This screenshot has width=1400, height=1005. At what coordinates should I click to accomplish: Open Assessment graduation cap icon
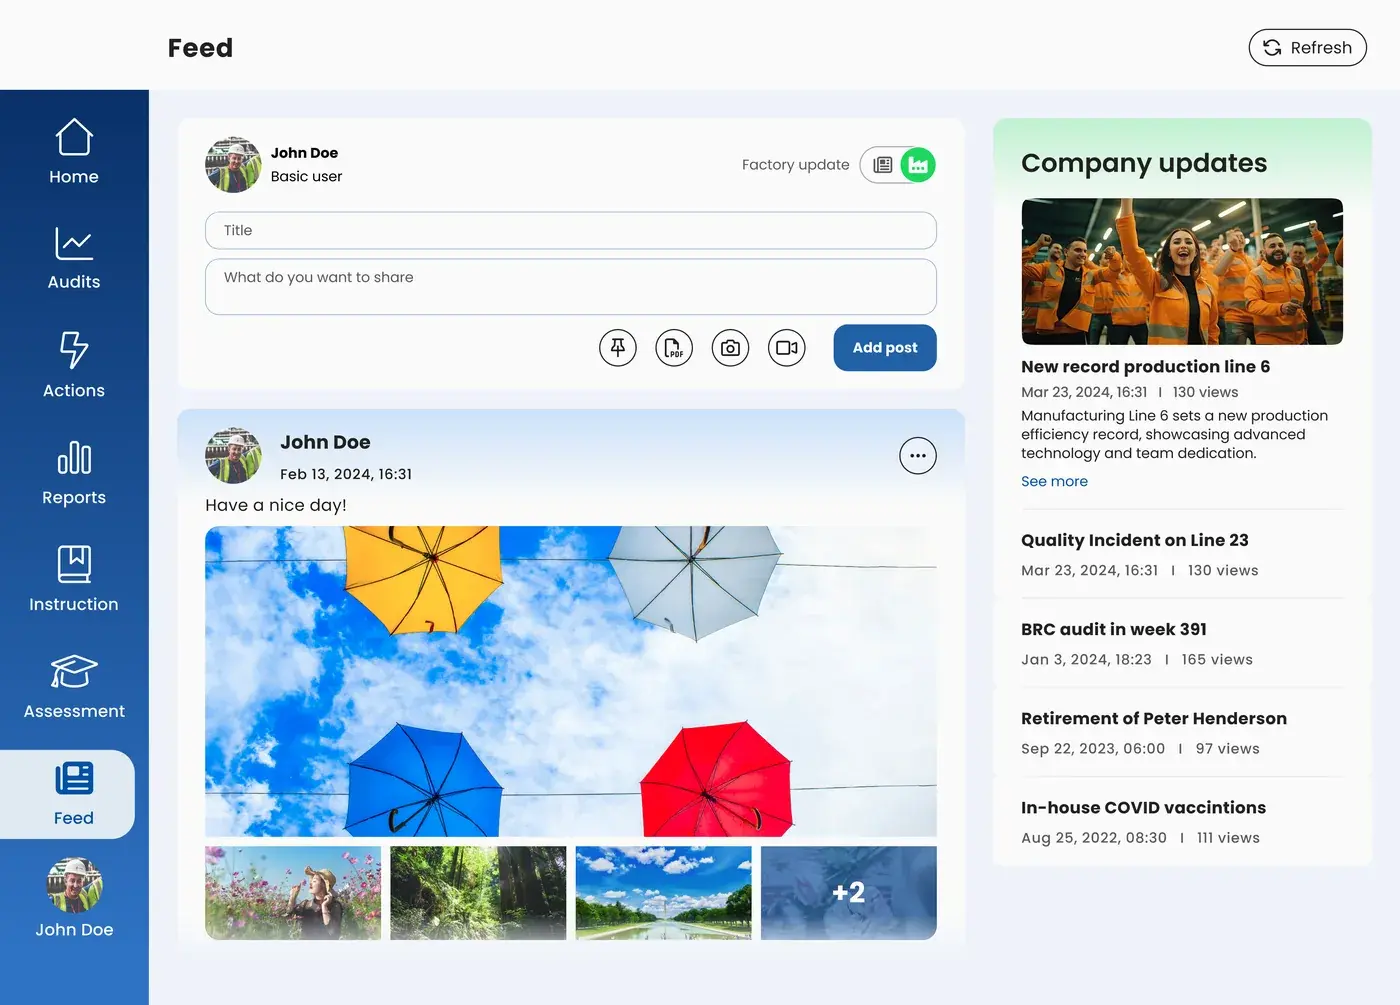[74, 671]
